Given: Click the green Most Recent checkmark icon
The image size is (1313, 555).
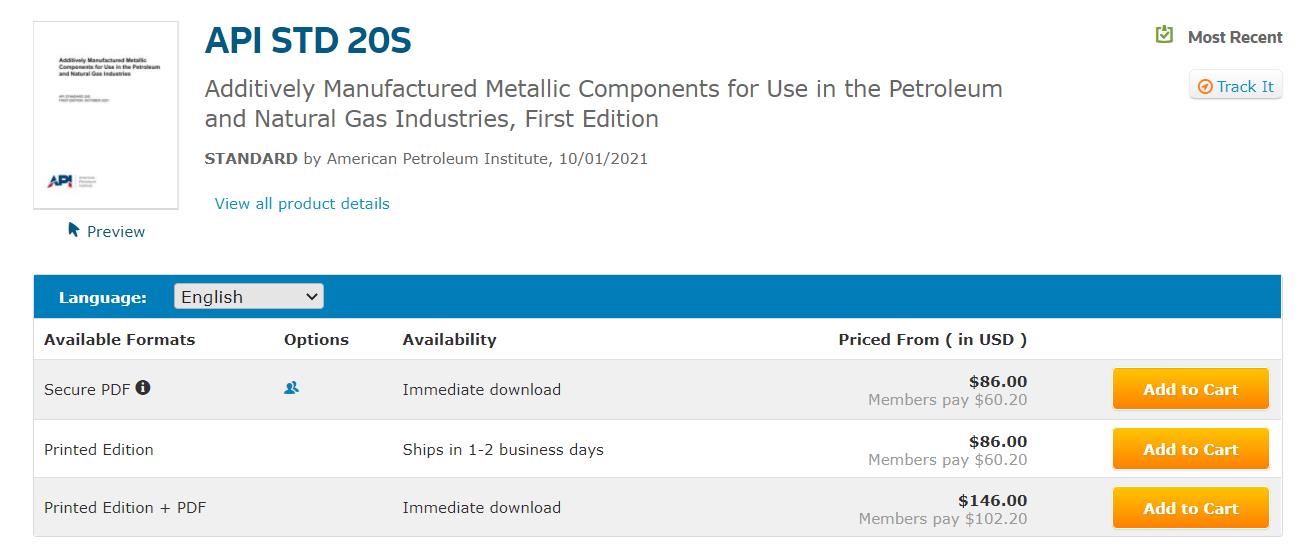Looking at the screenshot, I should [1164, 36].
